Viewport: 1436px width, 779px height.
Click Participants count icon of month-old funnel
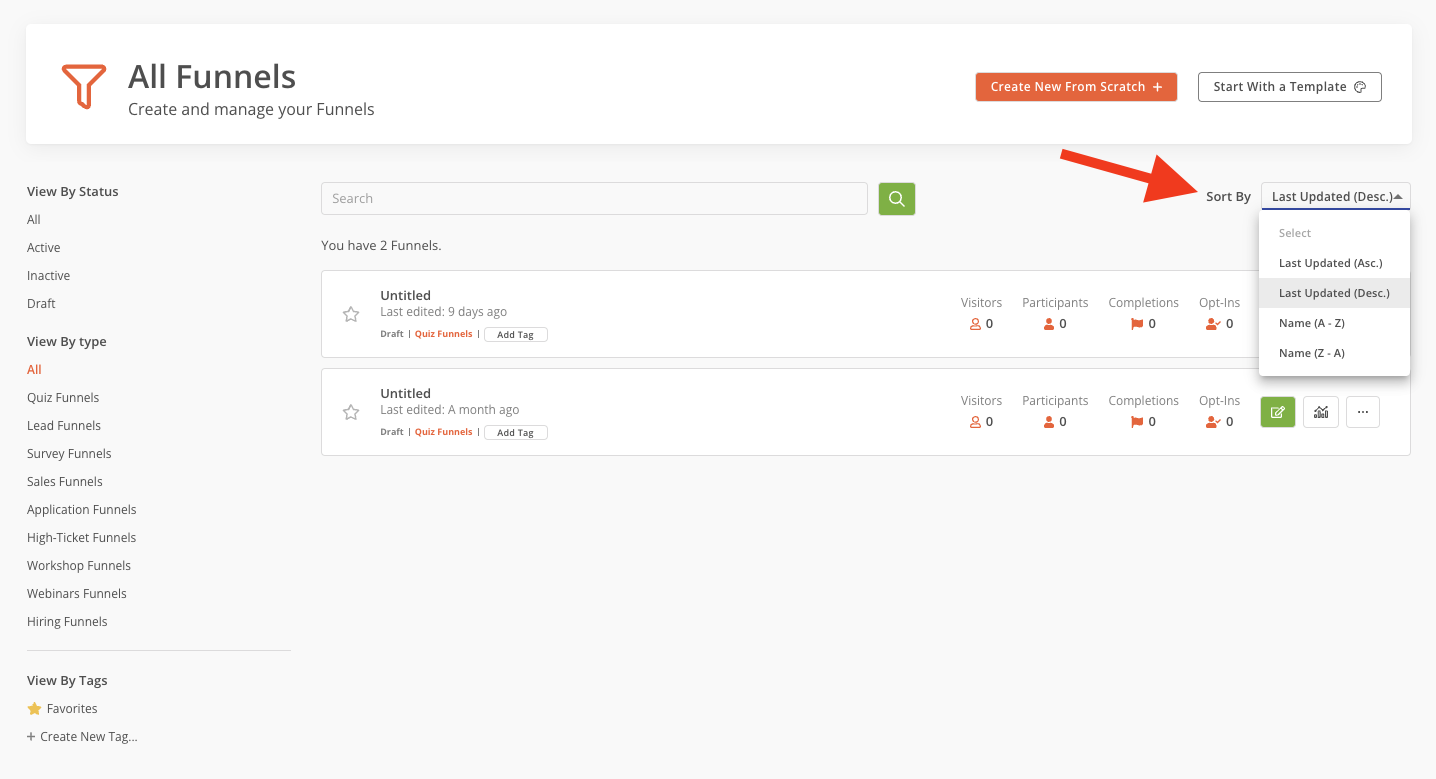pos(1049,422)
